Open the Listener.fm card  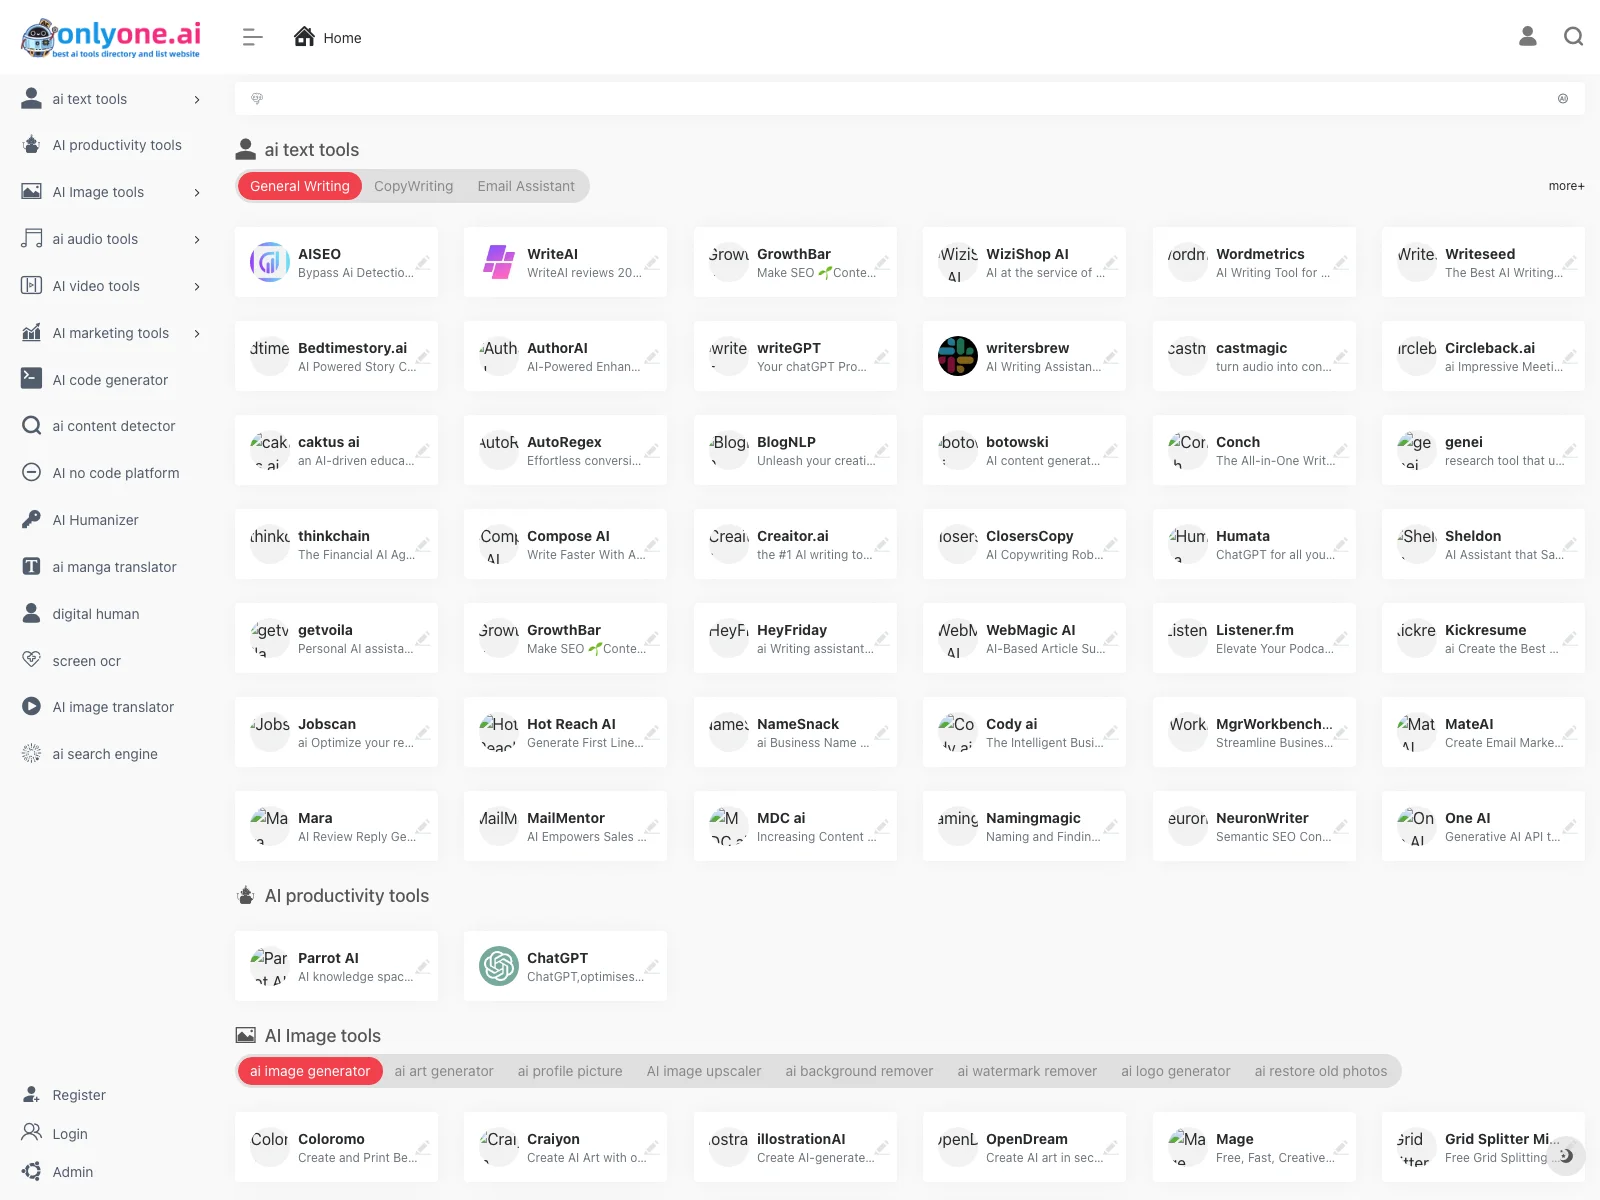click(x=1254, y=638)
